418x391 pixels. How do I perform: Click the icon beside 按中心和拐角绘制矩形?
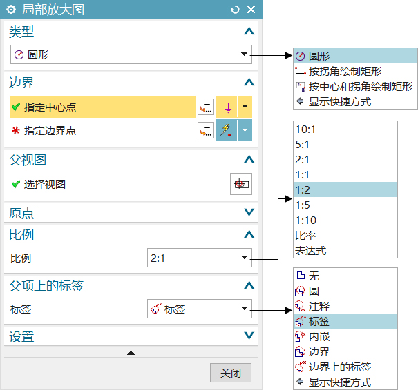point(300,87)
